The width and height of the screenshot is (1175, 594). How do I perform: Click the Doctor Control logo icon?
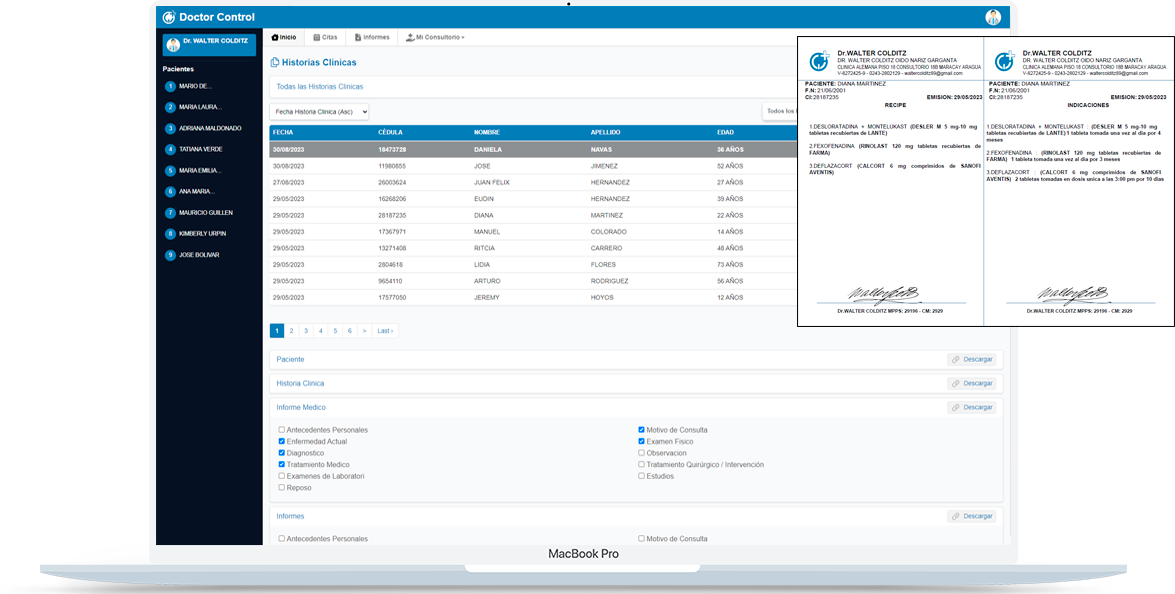click(x=168, y=17)
